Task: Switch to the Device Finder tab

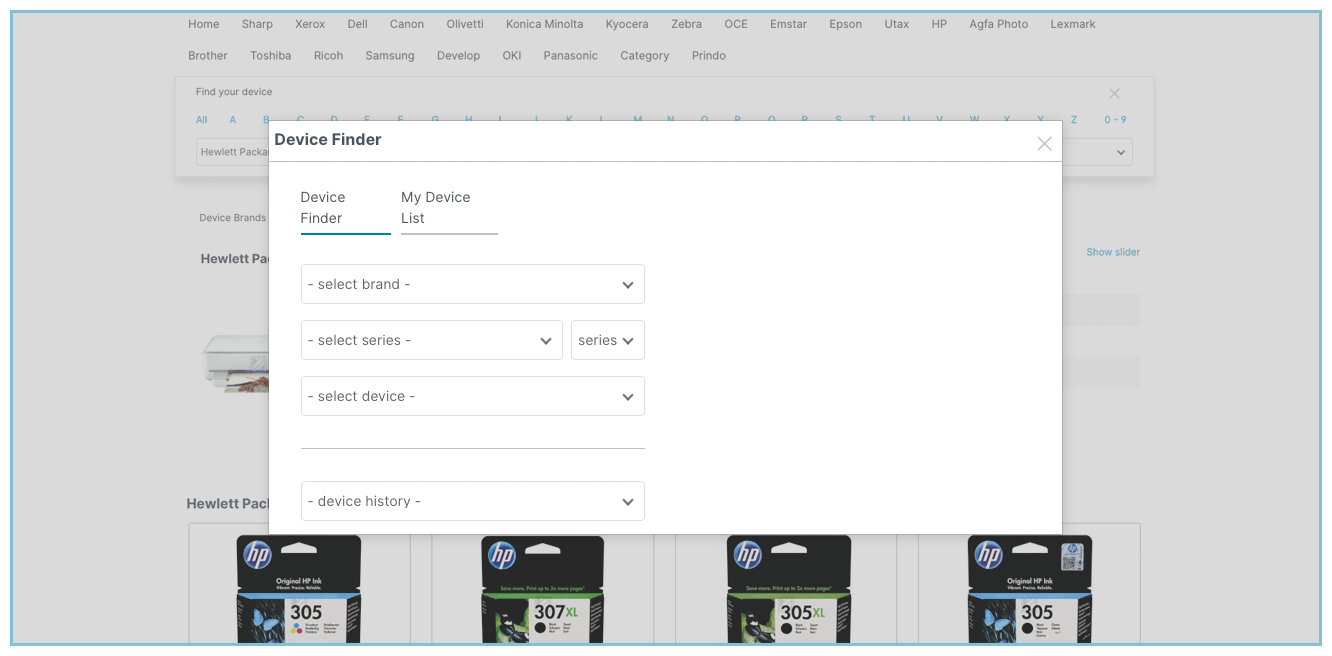Action: pos(345,208)
